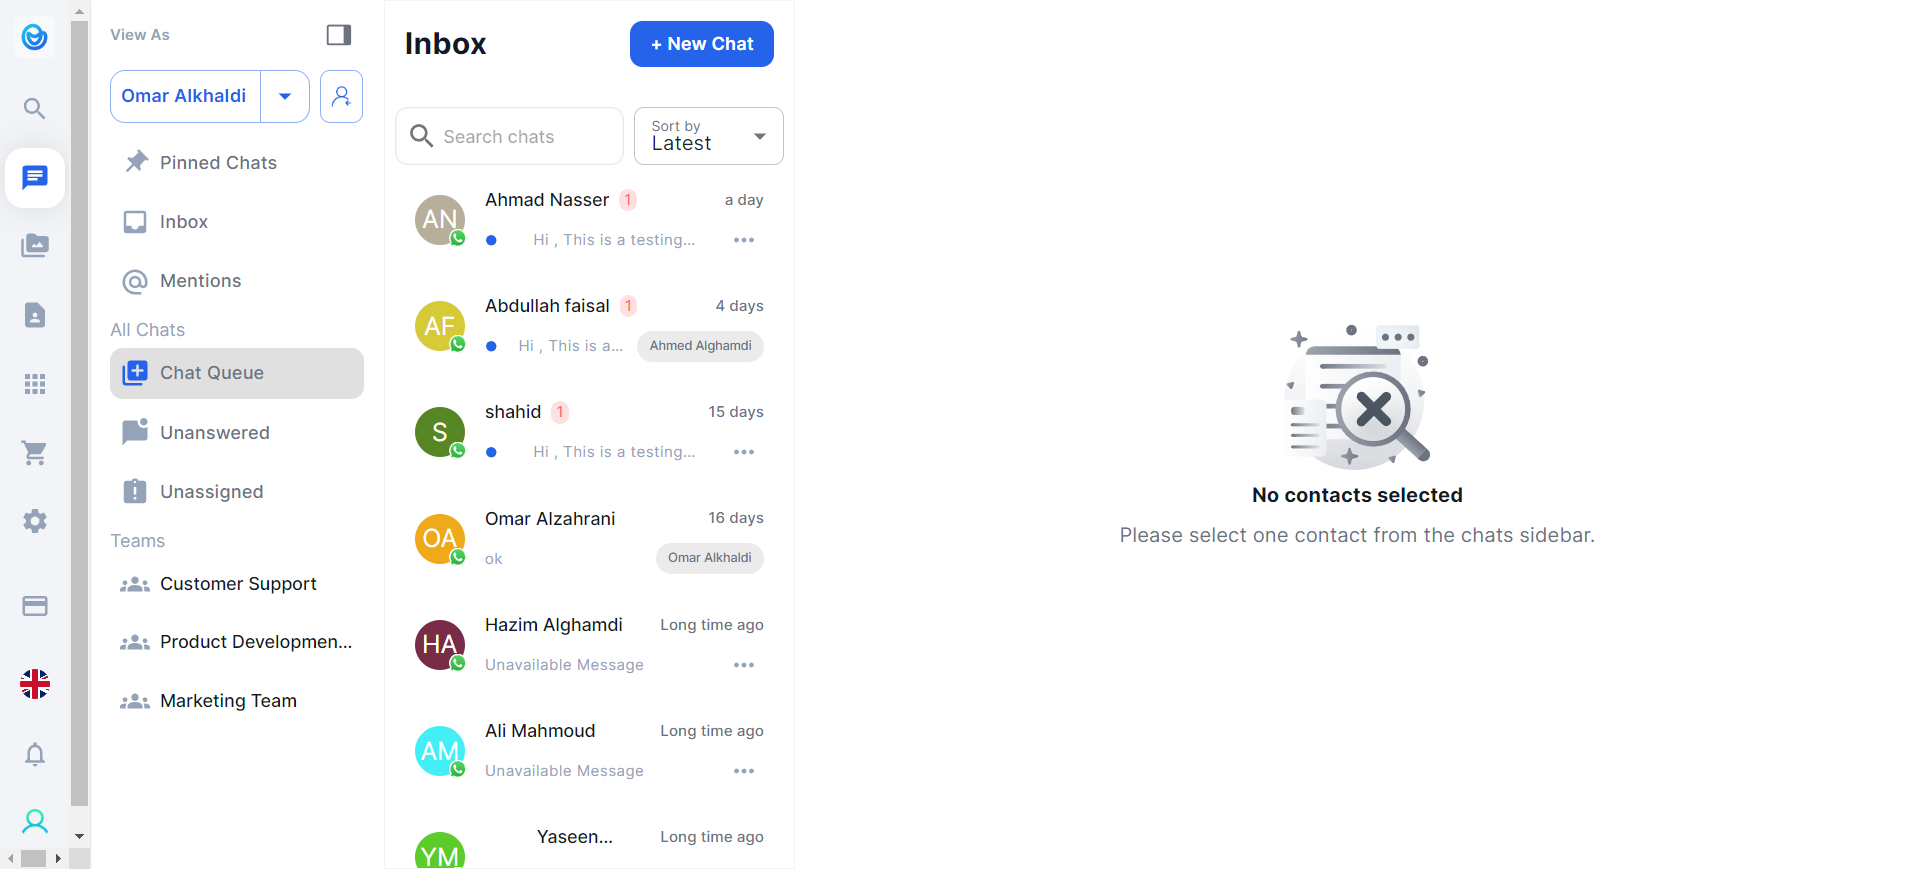
Task: Click the user profile button beside Omar Alkhaldi
Action: 341,96
